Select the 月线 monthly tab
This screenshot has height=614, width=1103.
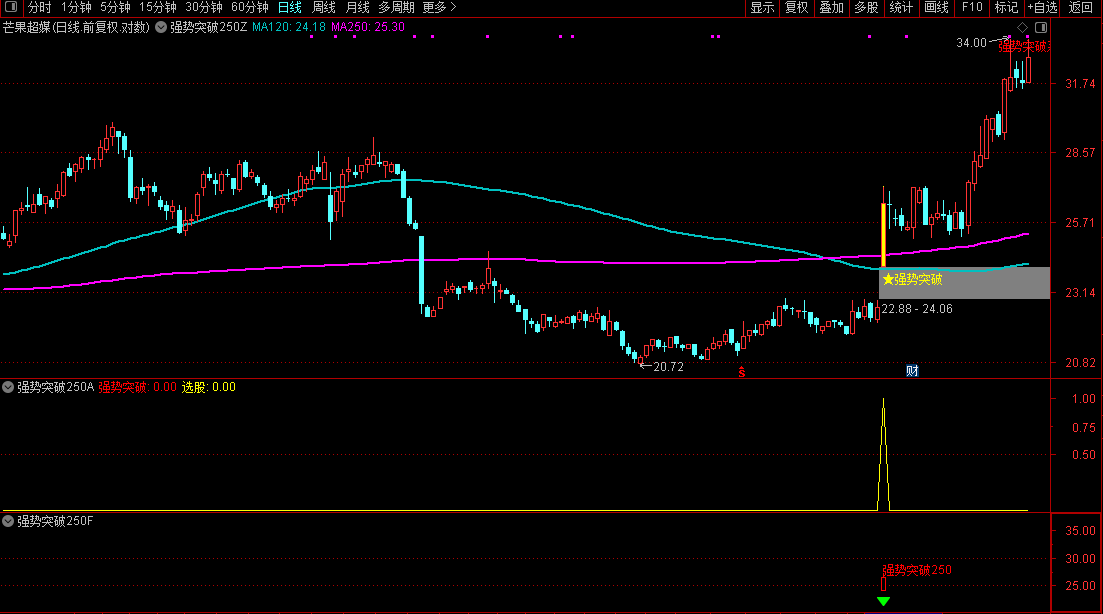coord(357,8)
